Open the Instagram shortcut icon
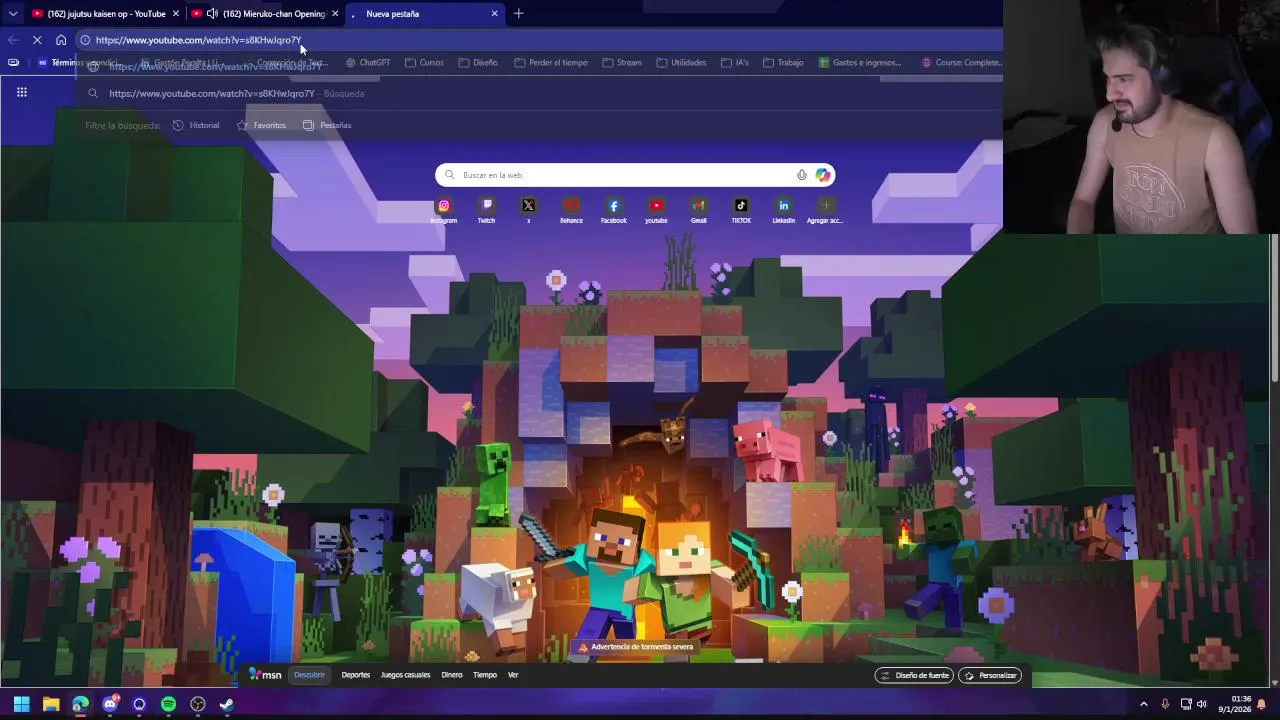This screenshot has width=1280, height=720. pos(444,205)
